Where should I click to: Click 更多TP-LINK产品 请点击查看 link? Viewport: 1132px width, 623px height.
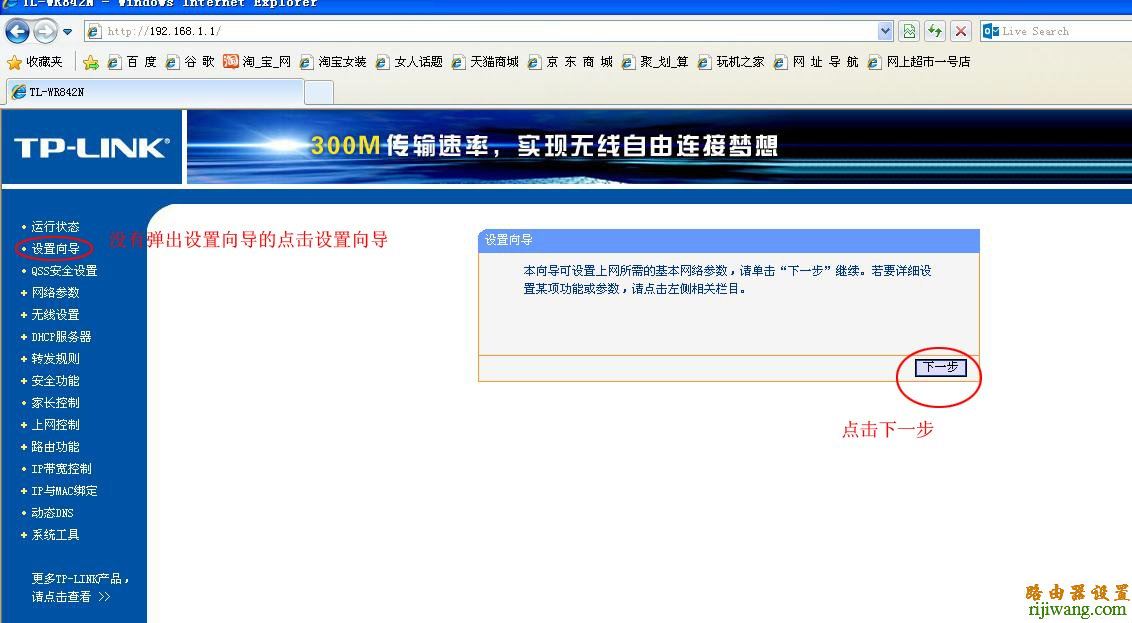coord(79,588)
